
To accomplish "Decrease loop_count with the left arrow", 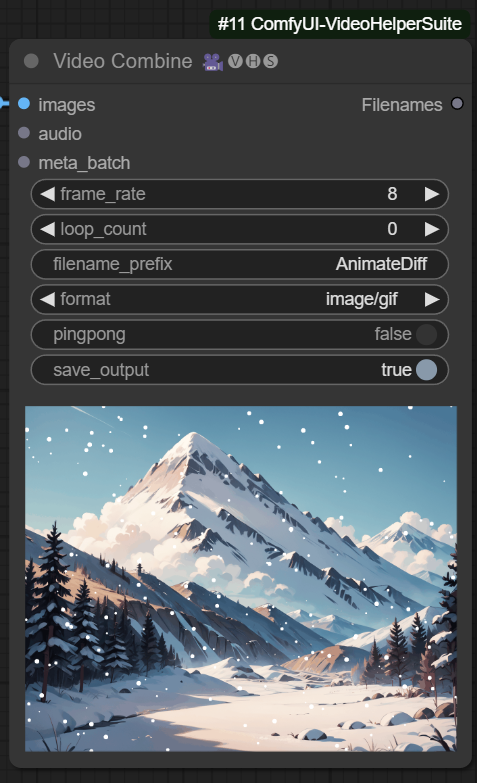I will click(x=47, y=229).
